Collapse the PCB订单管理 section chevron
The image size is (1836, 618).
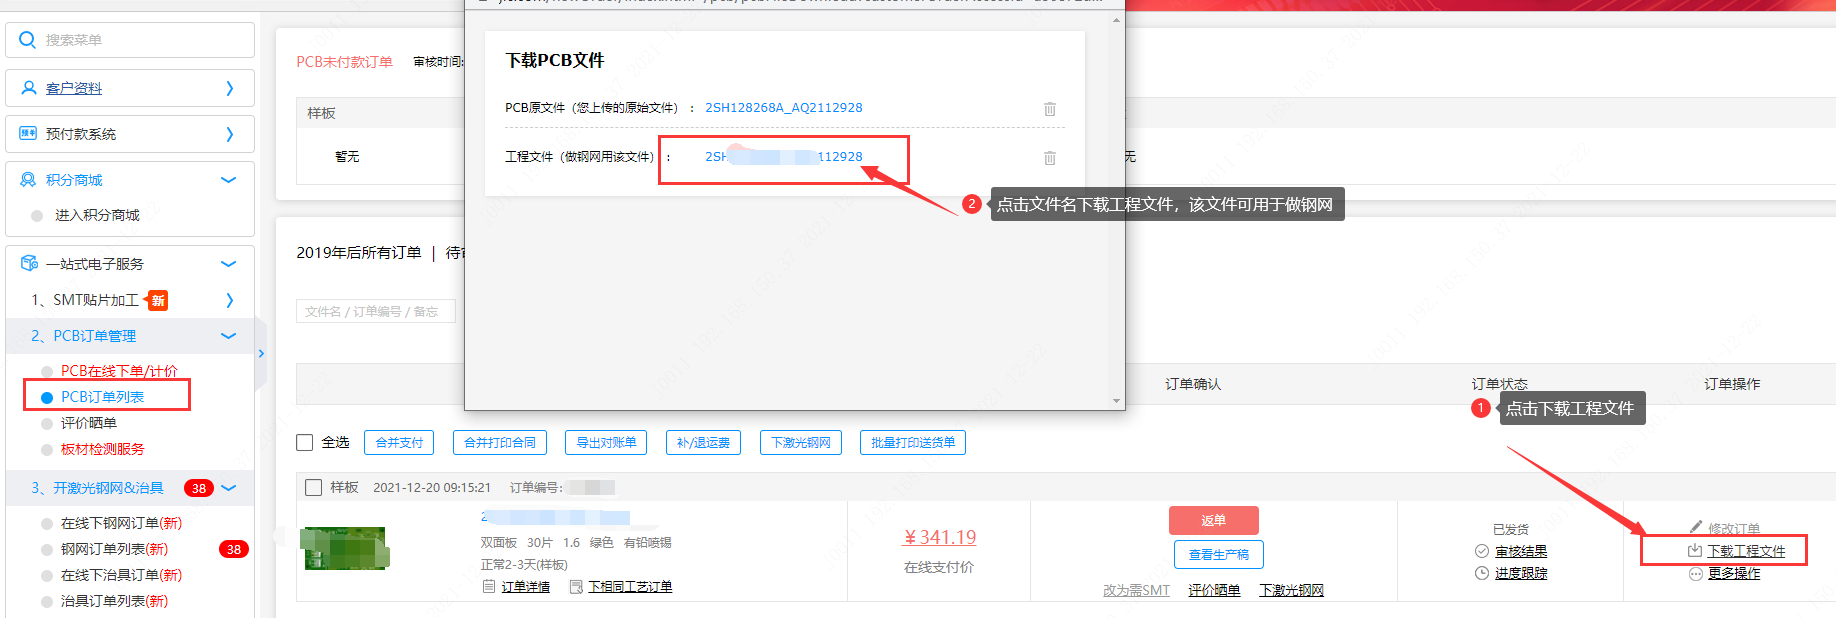[x=228, y=336]
